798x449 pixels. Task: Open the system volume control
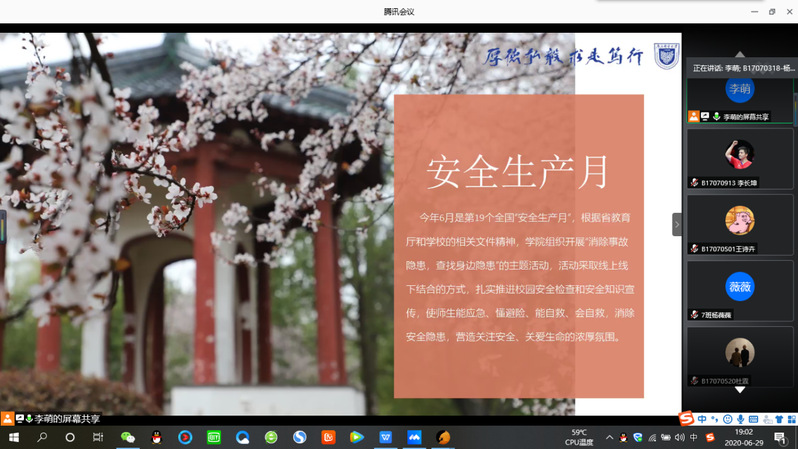[680, 437]
